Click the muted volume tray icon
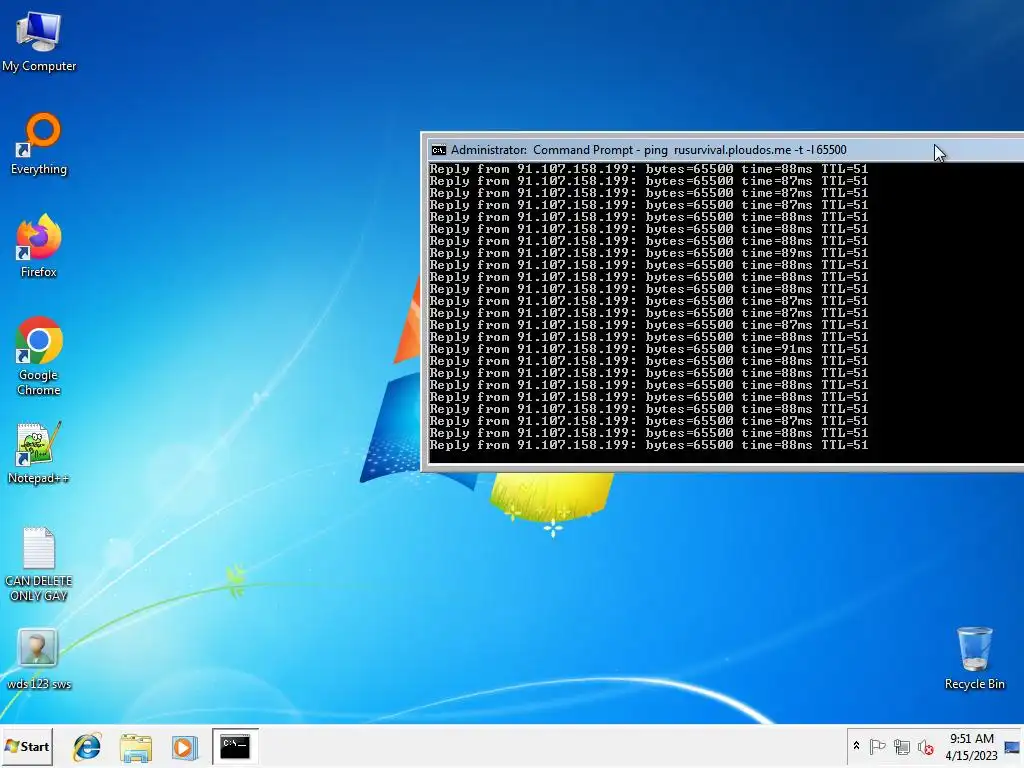Viewport: 1024px width, 768px height. tap(925, 747)
